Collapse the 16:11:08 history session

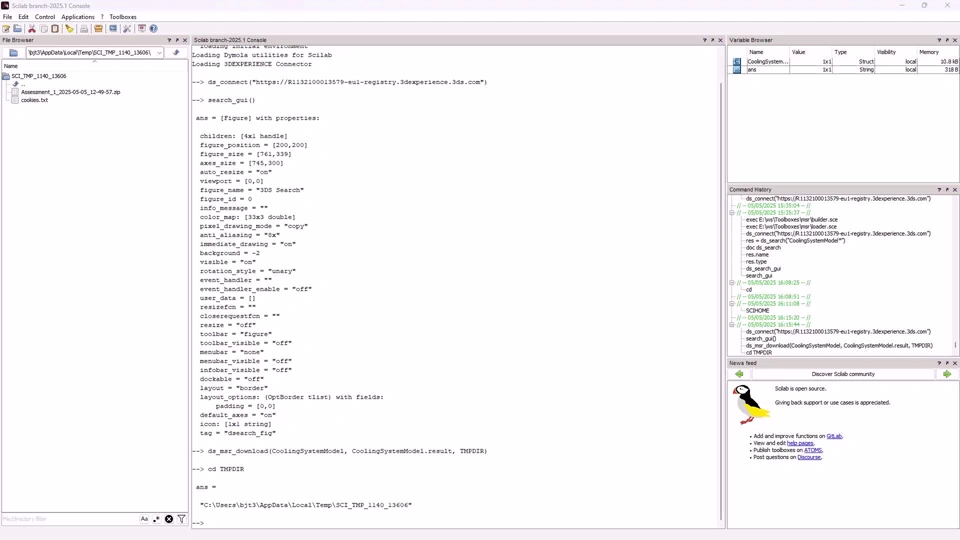pyautogui.click(x=732, y=304)
